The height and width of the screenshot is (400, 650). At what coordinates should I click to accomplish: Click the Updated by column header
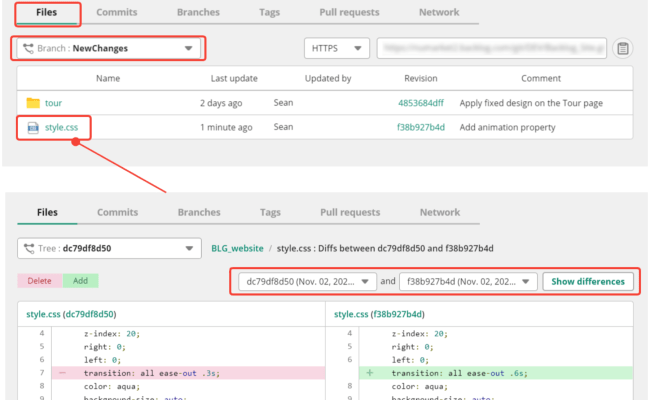[x=328, y=78]
